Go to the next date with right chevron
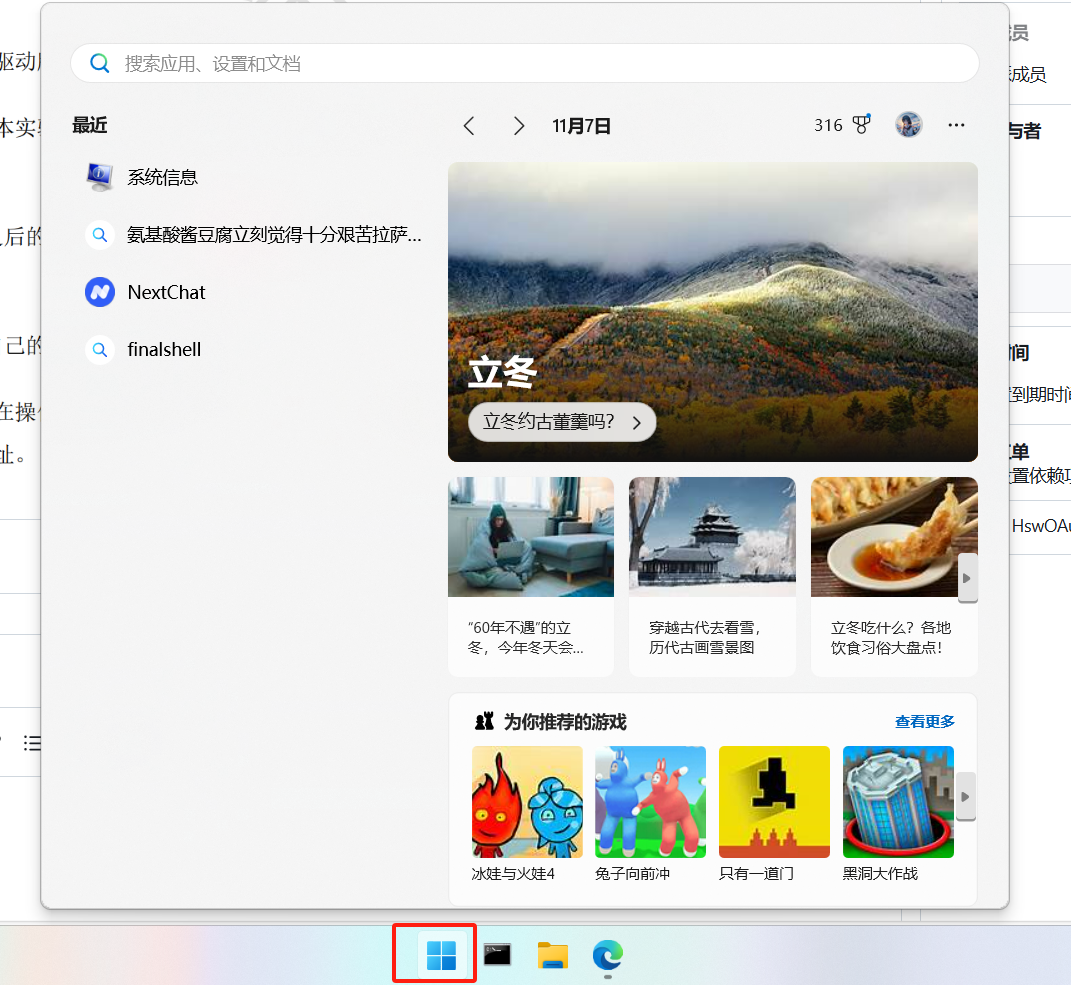Screen dimensions: 1071x985 click(x=518, y=126)
